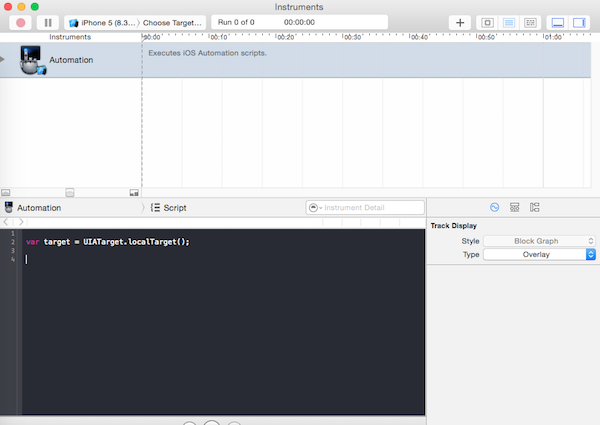Go back with the left chevron arrow
Viewport: 600px width, 425px height.
click(5, 222)
